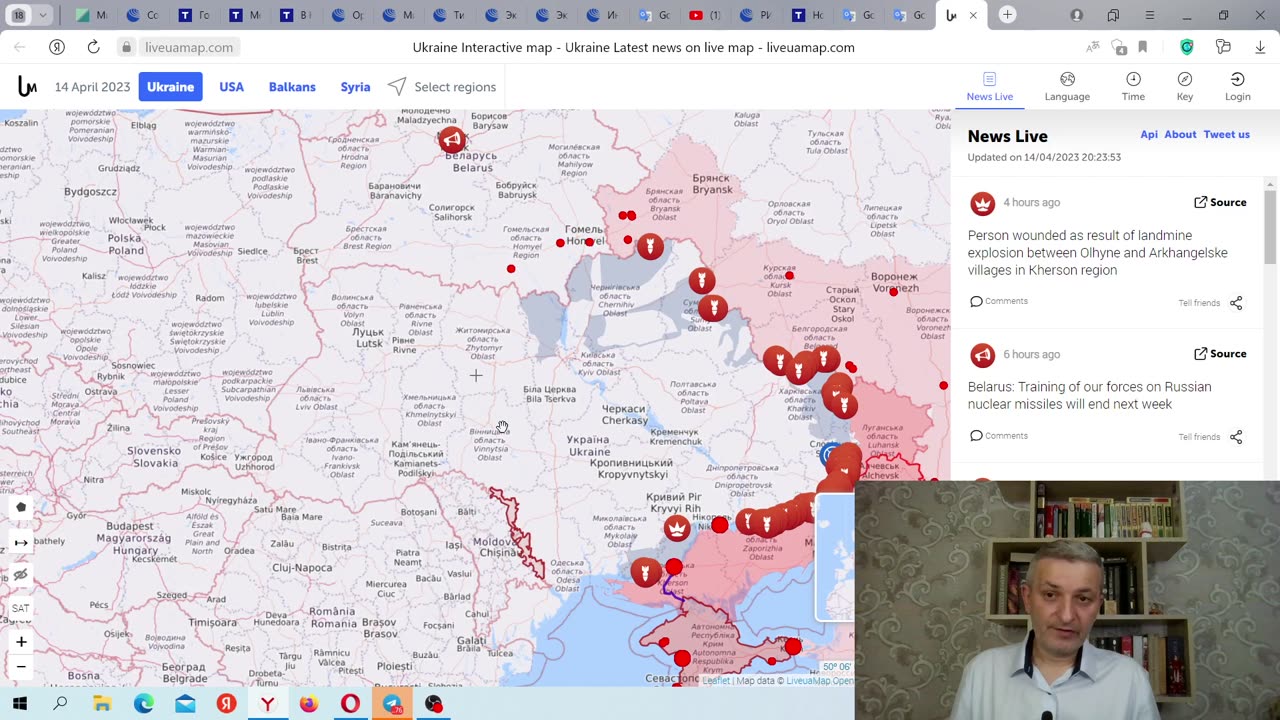
Task: Click the red dot marker near Voronezh
Action: click(x=893, y=292)
